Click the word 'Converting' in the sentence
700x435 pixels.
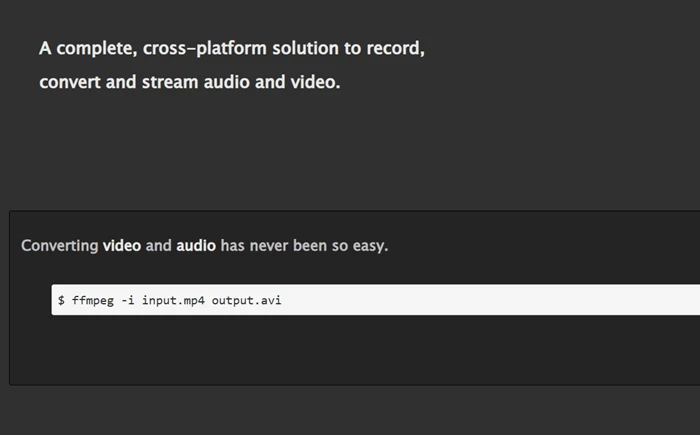59,245
